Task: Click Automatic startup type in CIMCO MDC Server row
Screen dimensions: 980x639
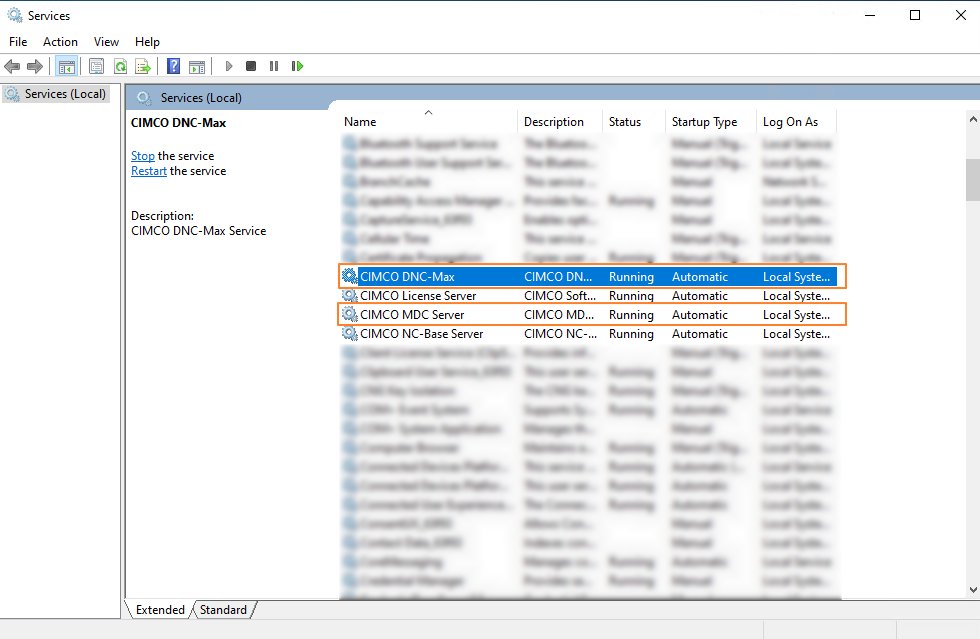Action: pos(699,314)
